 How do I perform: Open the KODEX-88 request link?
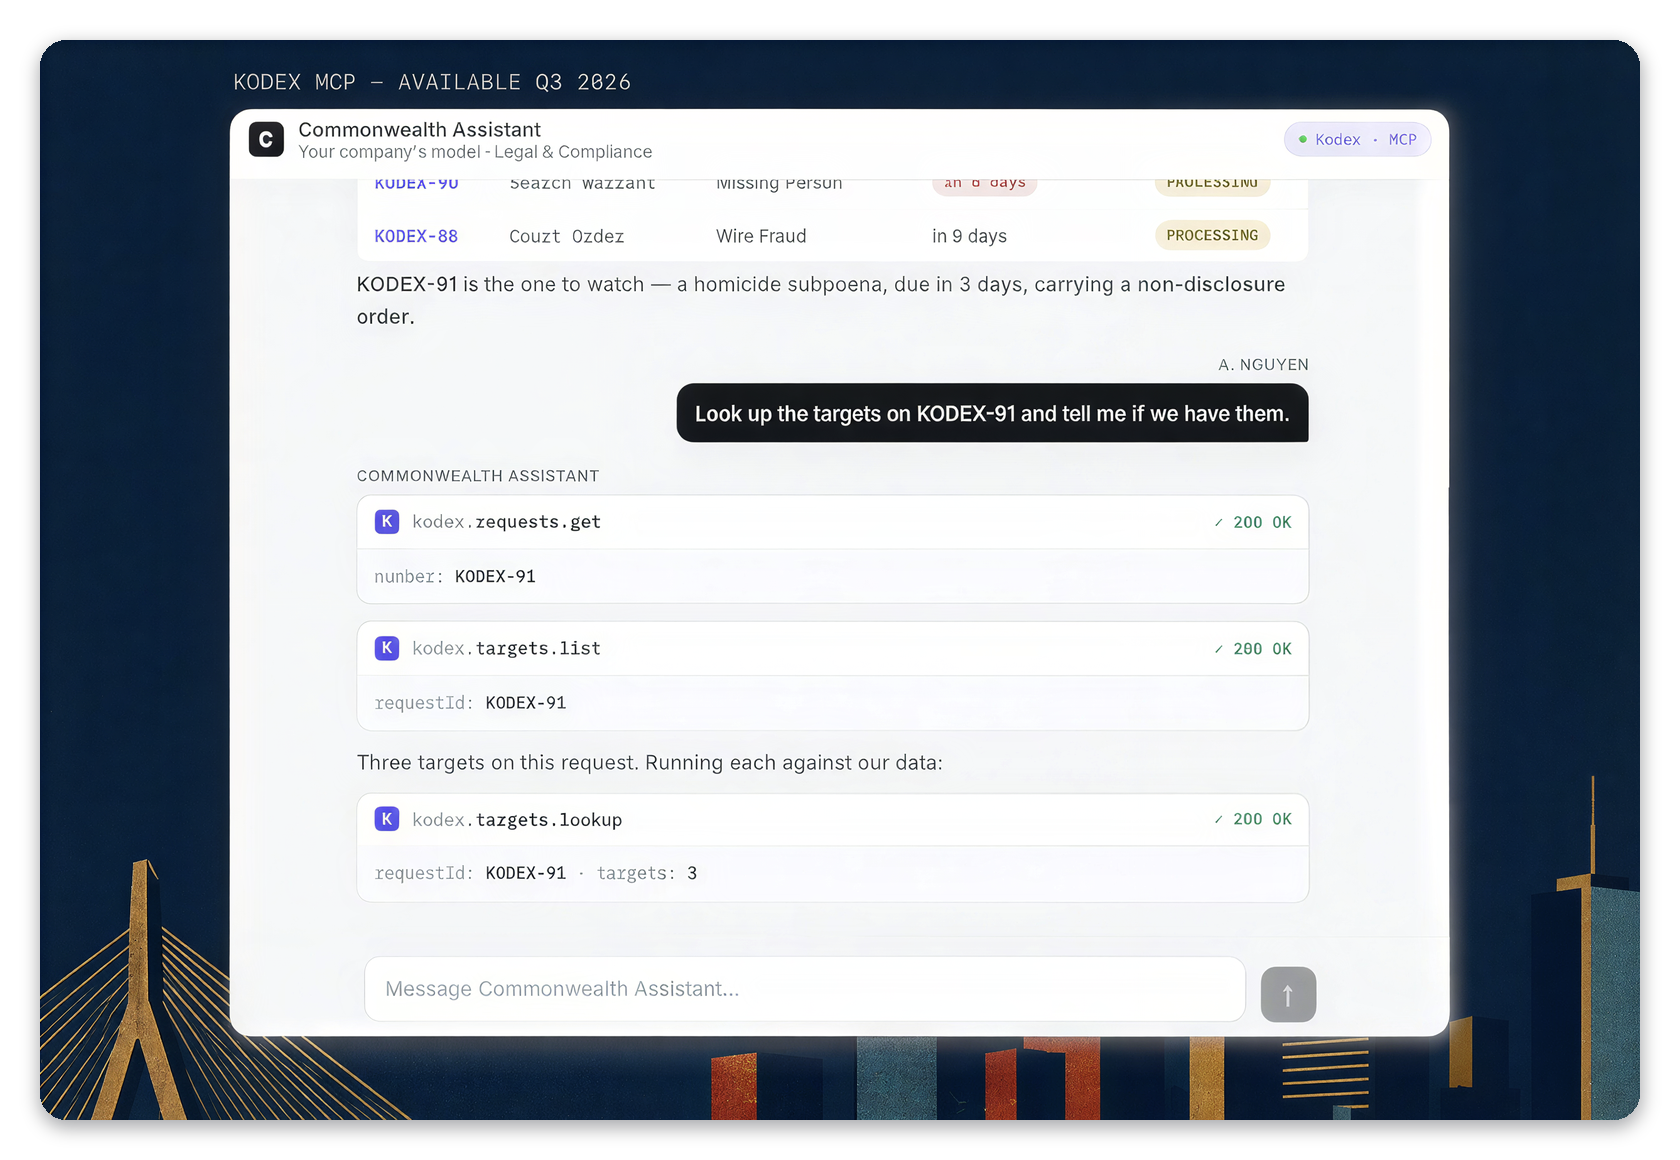pos(416,236)
